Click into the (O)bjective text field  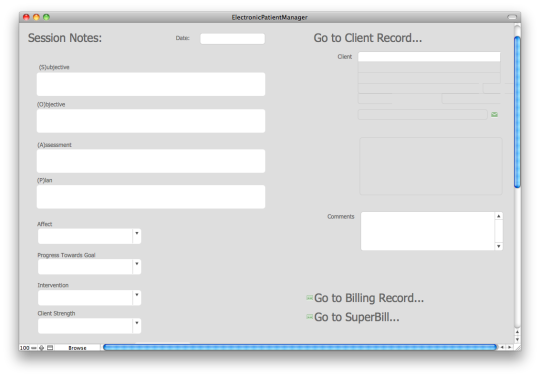pos(151,121)
